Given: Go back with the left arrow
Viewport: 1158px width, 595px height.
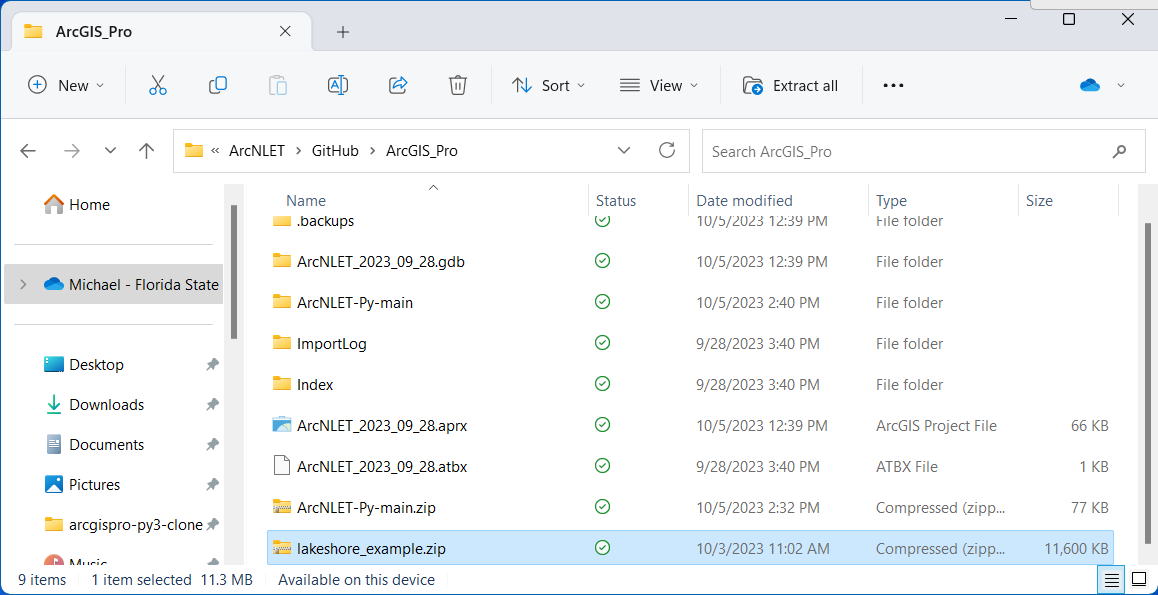Looking at the screenshot, I should click(x=28, y=151).
